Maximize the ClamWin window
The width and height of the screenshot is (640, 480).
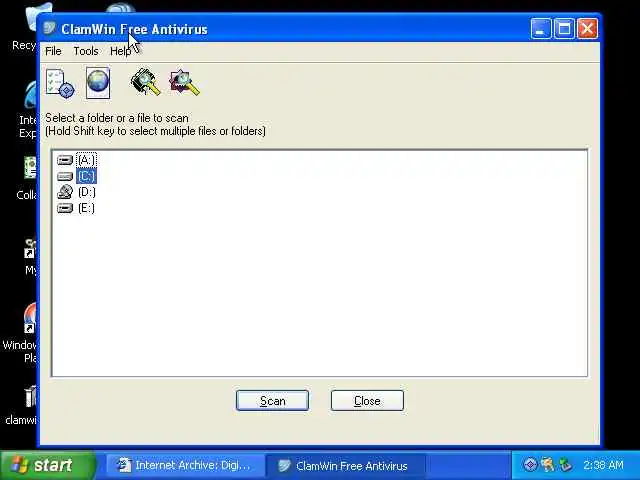[x=564, y=29]
